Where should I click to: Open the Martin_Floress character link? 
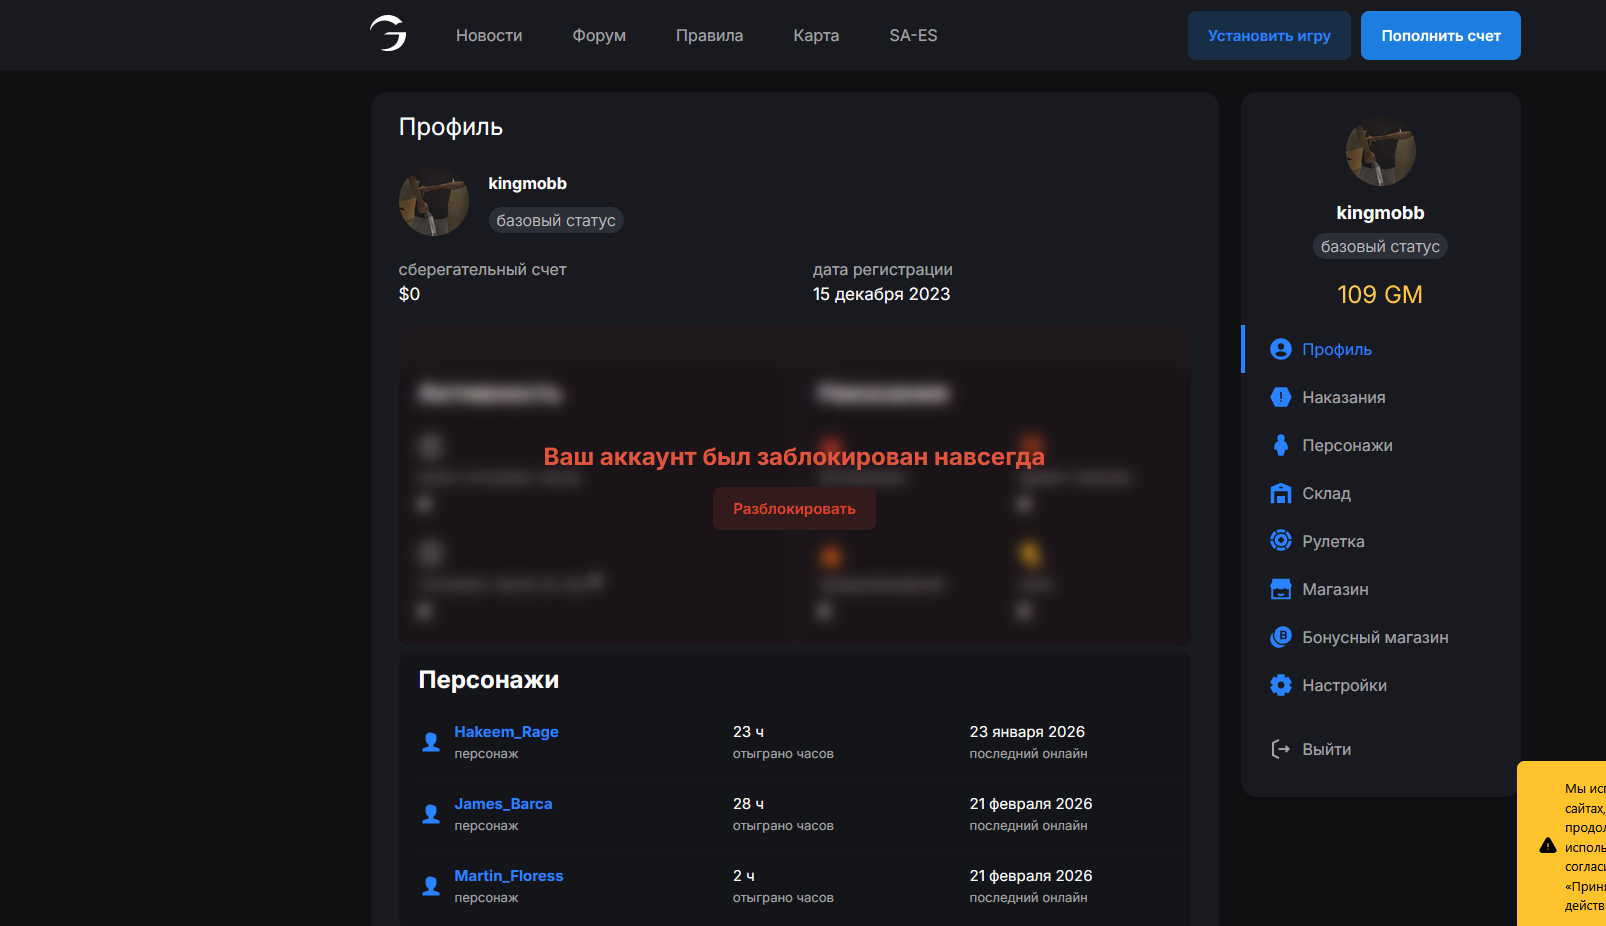508,876
